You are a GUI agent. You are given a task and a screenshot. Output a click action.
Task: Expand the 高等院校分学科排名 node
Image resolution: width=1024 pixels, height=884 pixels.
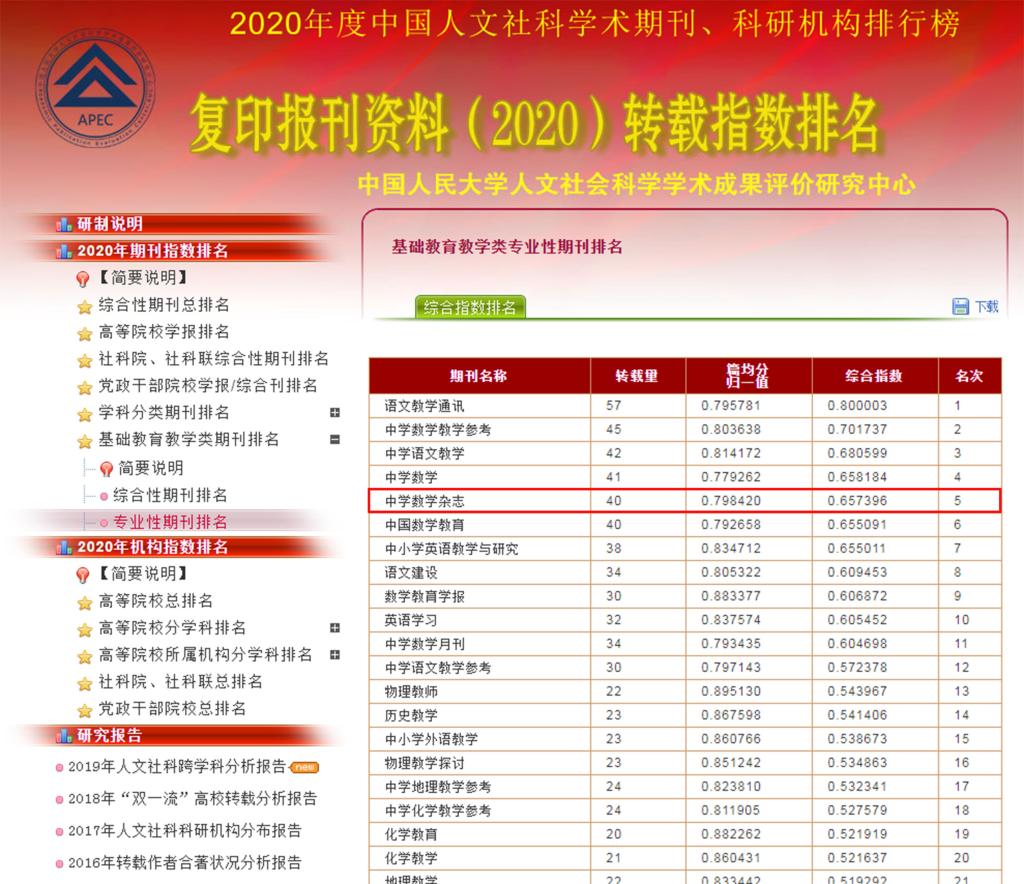pyautogui.click(x=335, y=628)
